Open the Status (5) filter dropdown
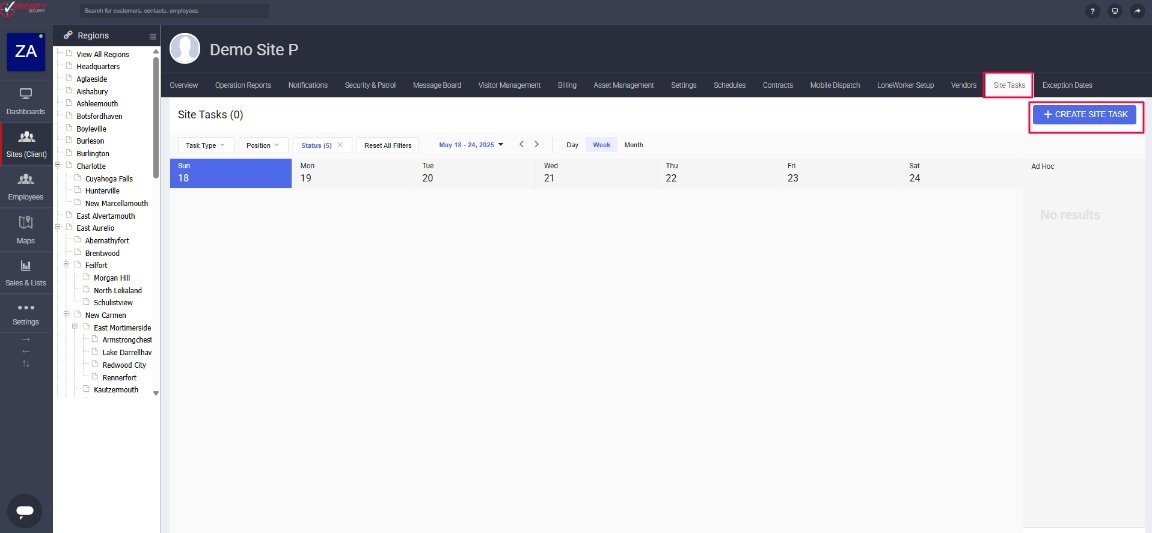 tap(317, 145)
